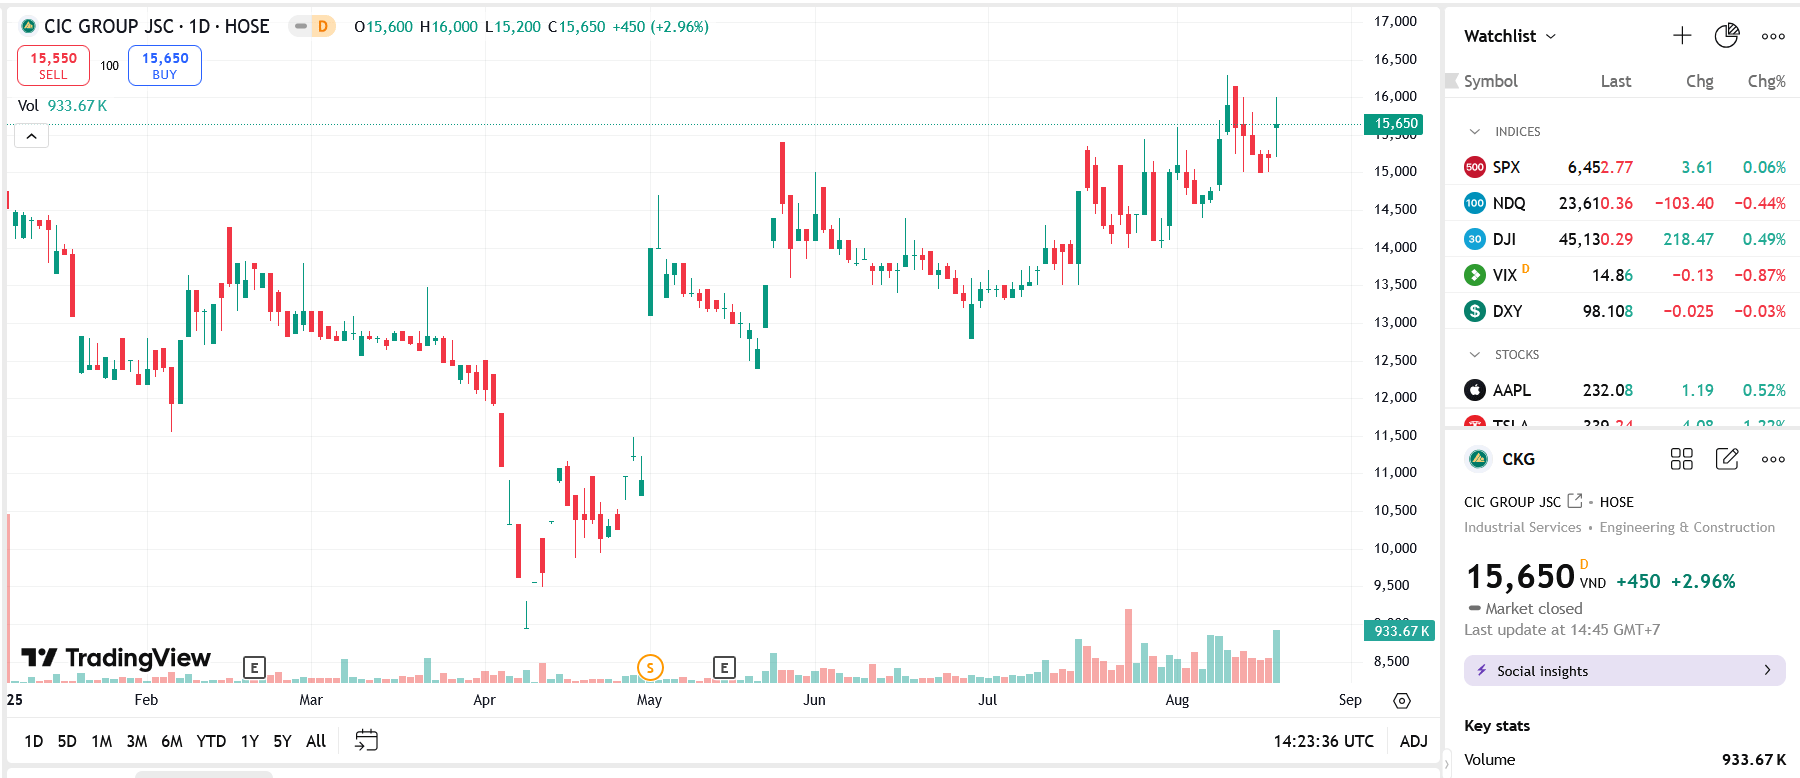1800x778 pixels.
Task: Click the 100 spread value between Sell and Buy
Action: click(x=109, y=66)
